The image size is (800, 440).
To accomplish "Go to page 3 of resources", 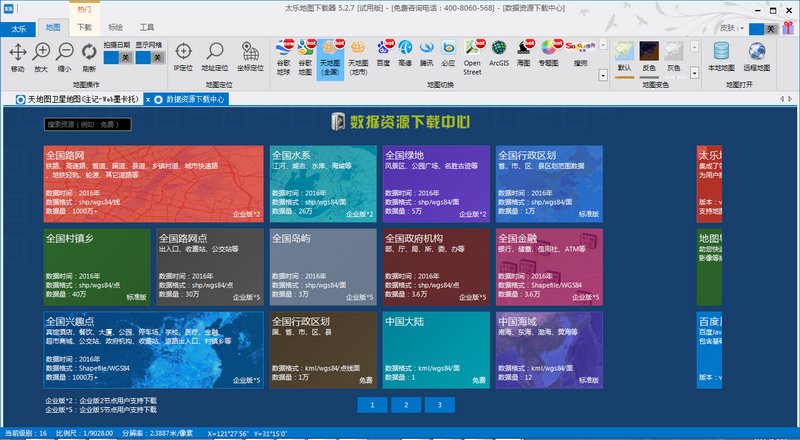I will [x=440, y=405].
